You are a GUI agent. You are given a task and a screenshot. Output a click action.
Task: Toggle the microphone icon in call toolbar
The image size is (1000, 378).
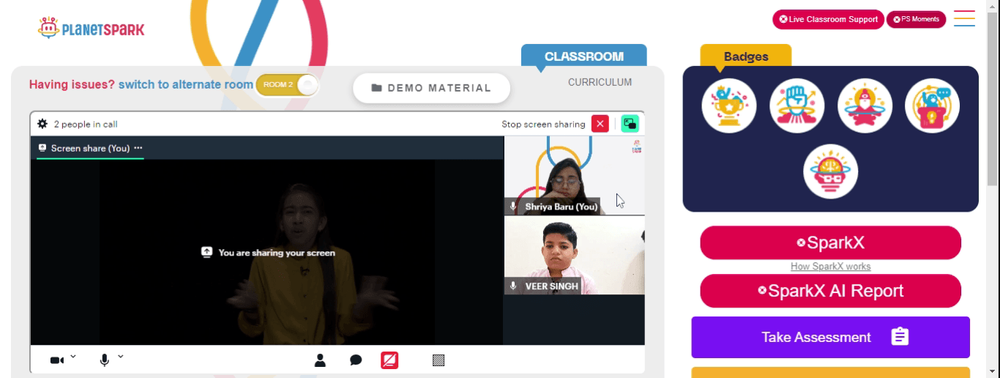click(105, 360)
